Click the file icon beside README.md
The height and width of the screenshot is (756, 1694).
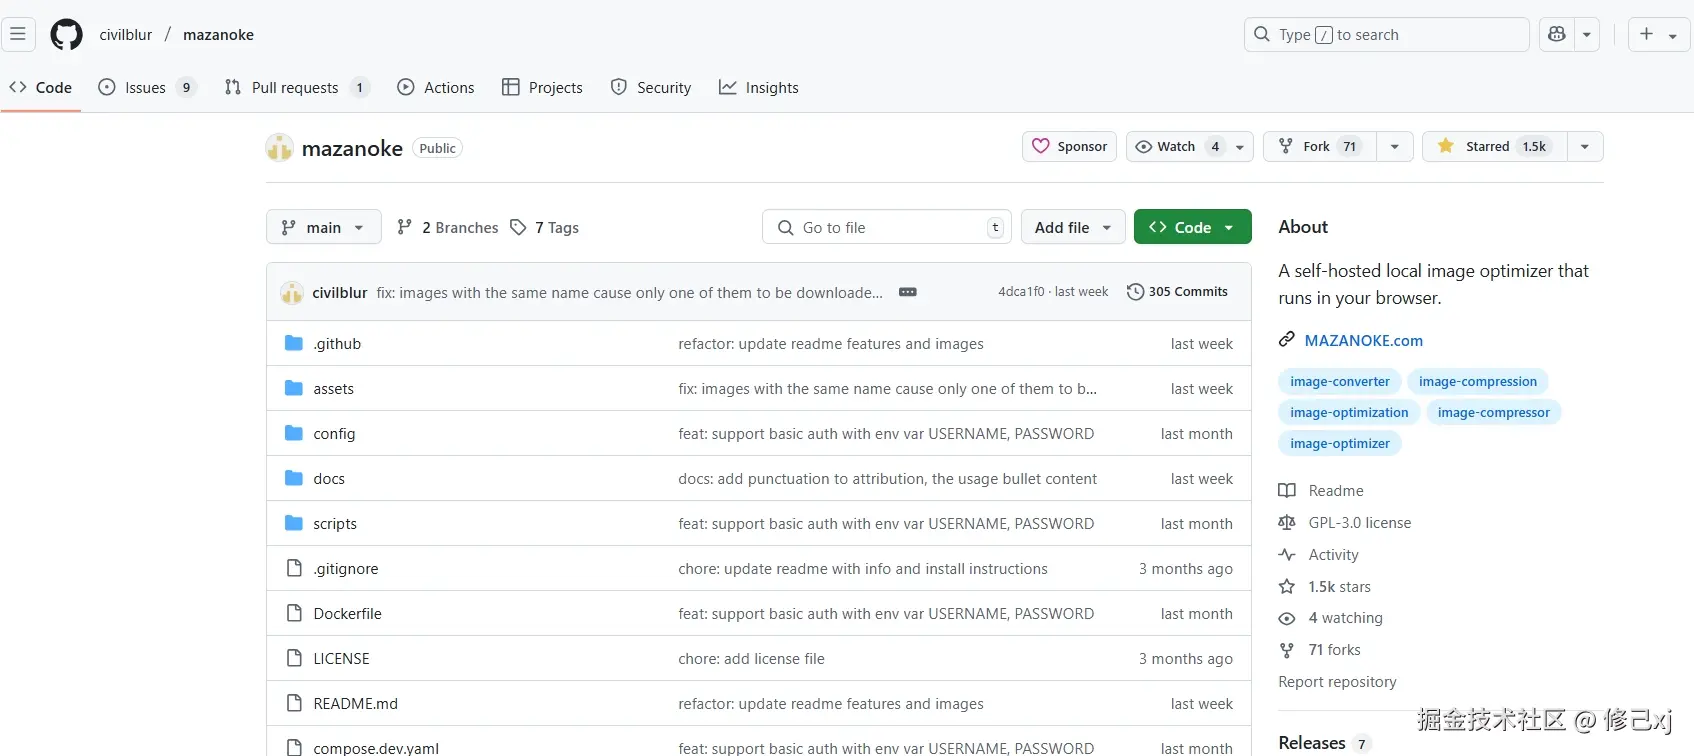(x=294, y=703)
